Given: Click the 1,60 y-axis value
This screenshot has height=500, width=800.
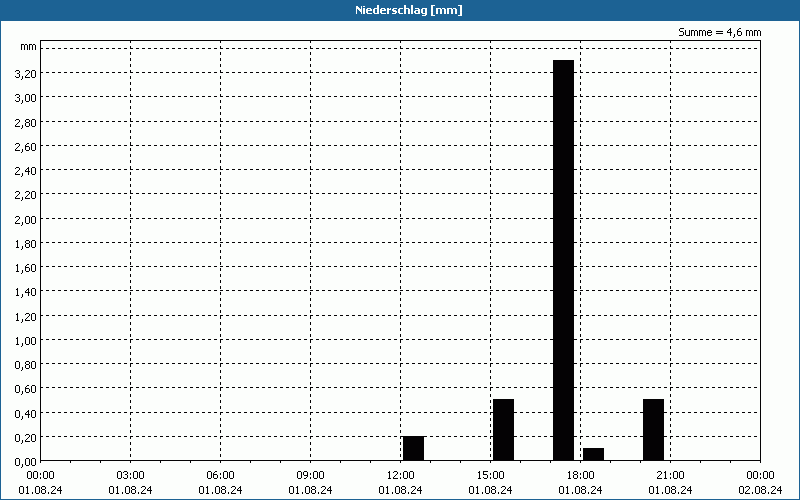Looking at the screenshot, I should [x=26, y=268].
